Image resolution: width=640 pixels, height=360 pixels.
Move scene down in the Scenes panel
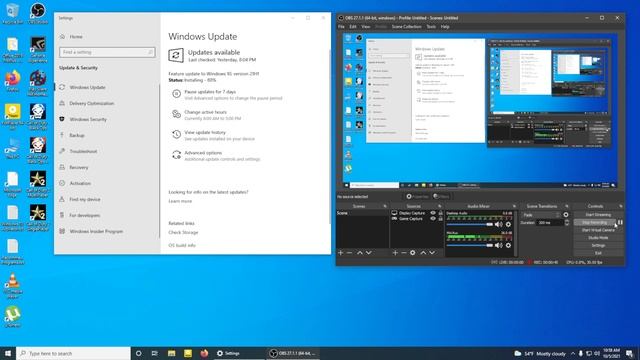coord(369,253)
